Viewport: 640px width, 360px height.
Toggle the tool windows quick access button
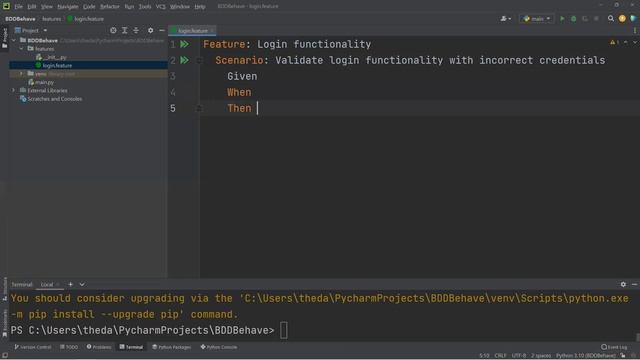tap(4, 356)
